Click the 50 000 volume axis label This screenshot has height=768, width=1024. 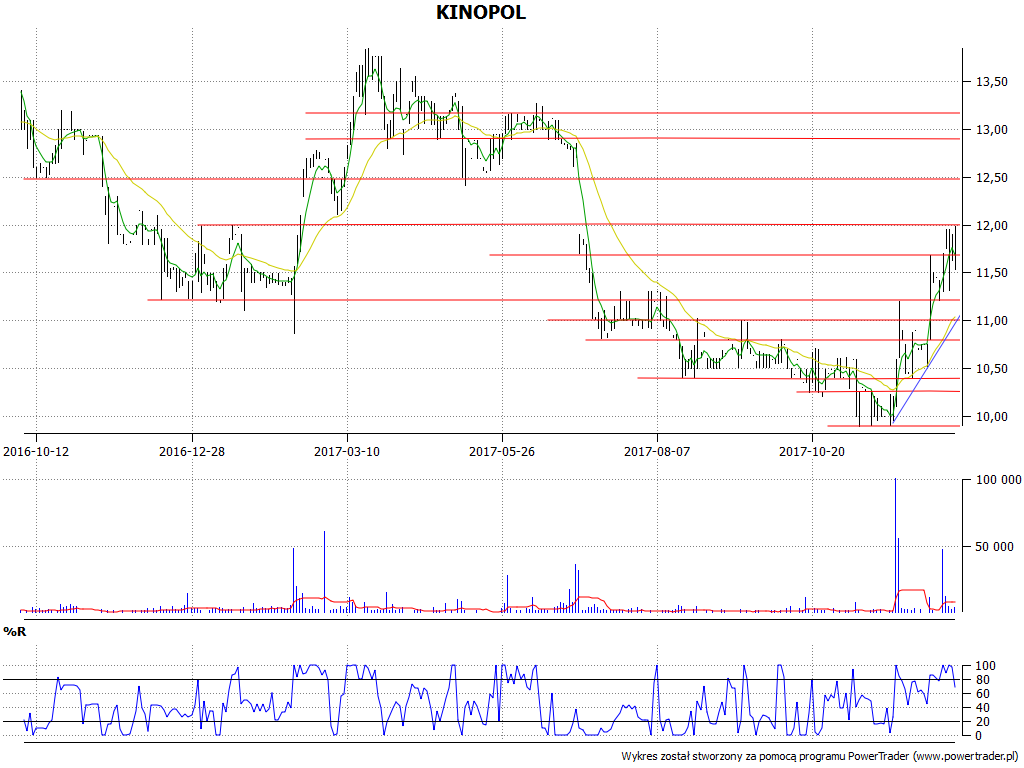pyautogui.click(x=995, y=547)
